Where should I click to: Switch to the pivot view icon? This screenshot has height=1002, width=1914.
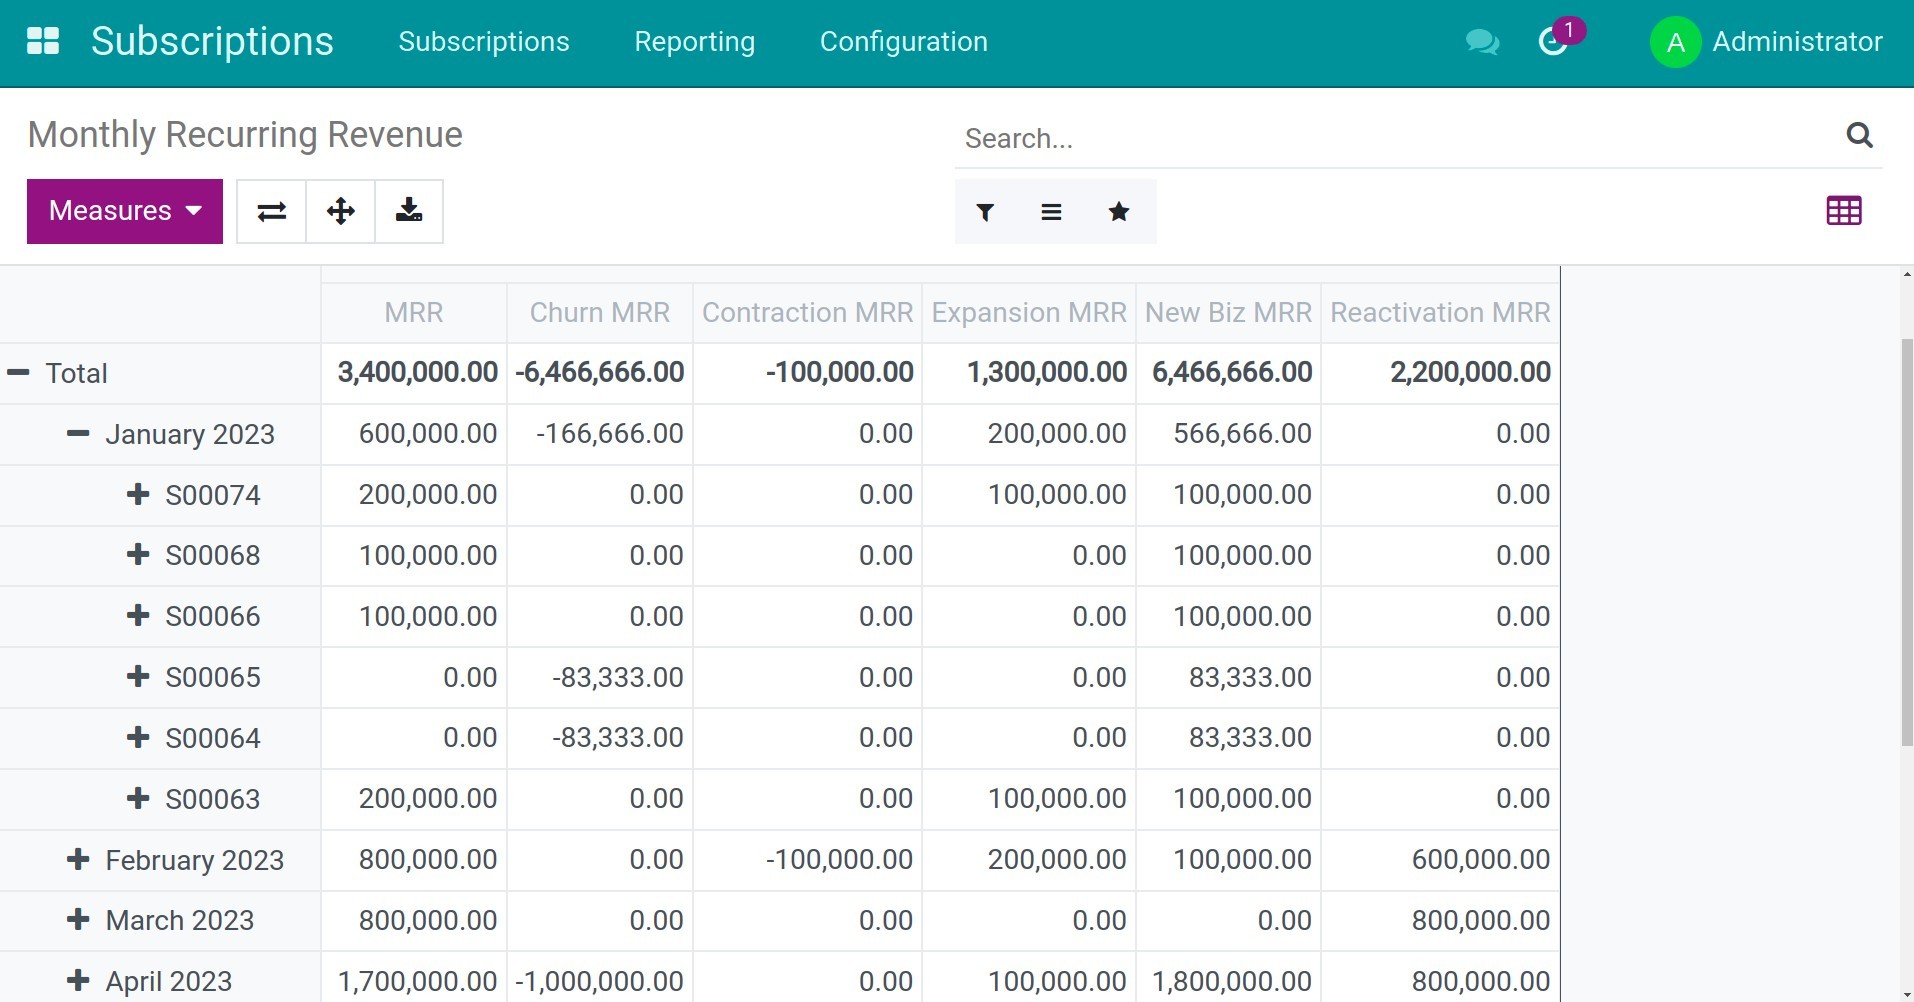click(1844, 211)
